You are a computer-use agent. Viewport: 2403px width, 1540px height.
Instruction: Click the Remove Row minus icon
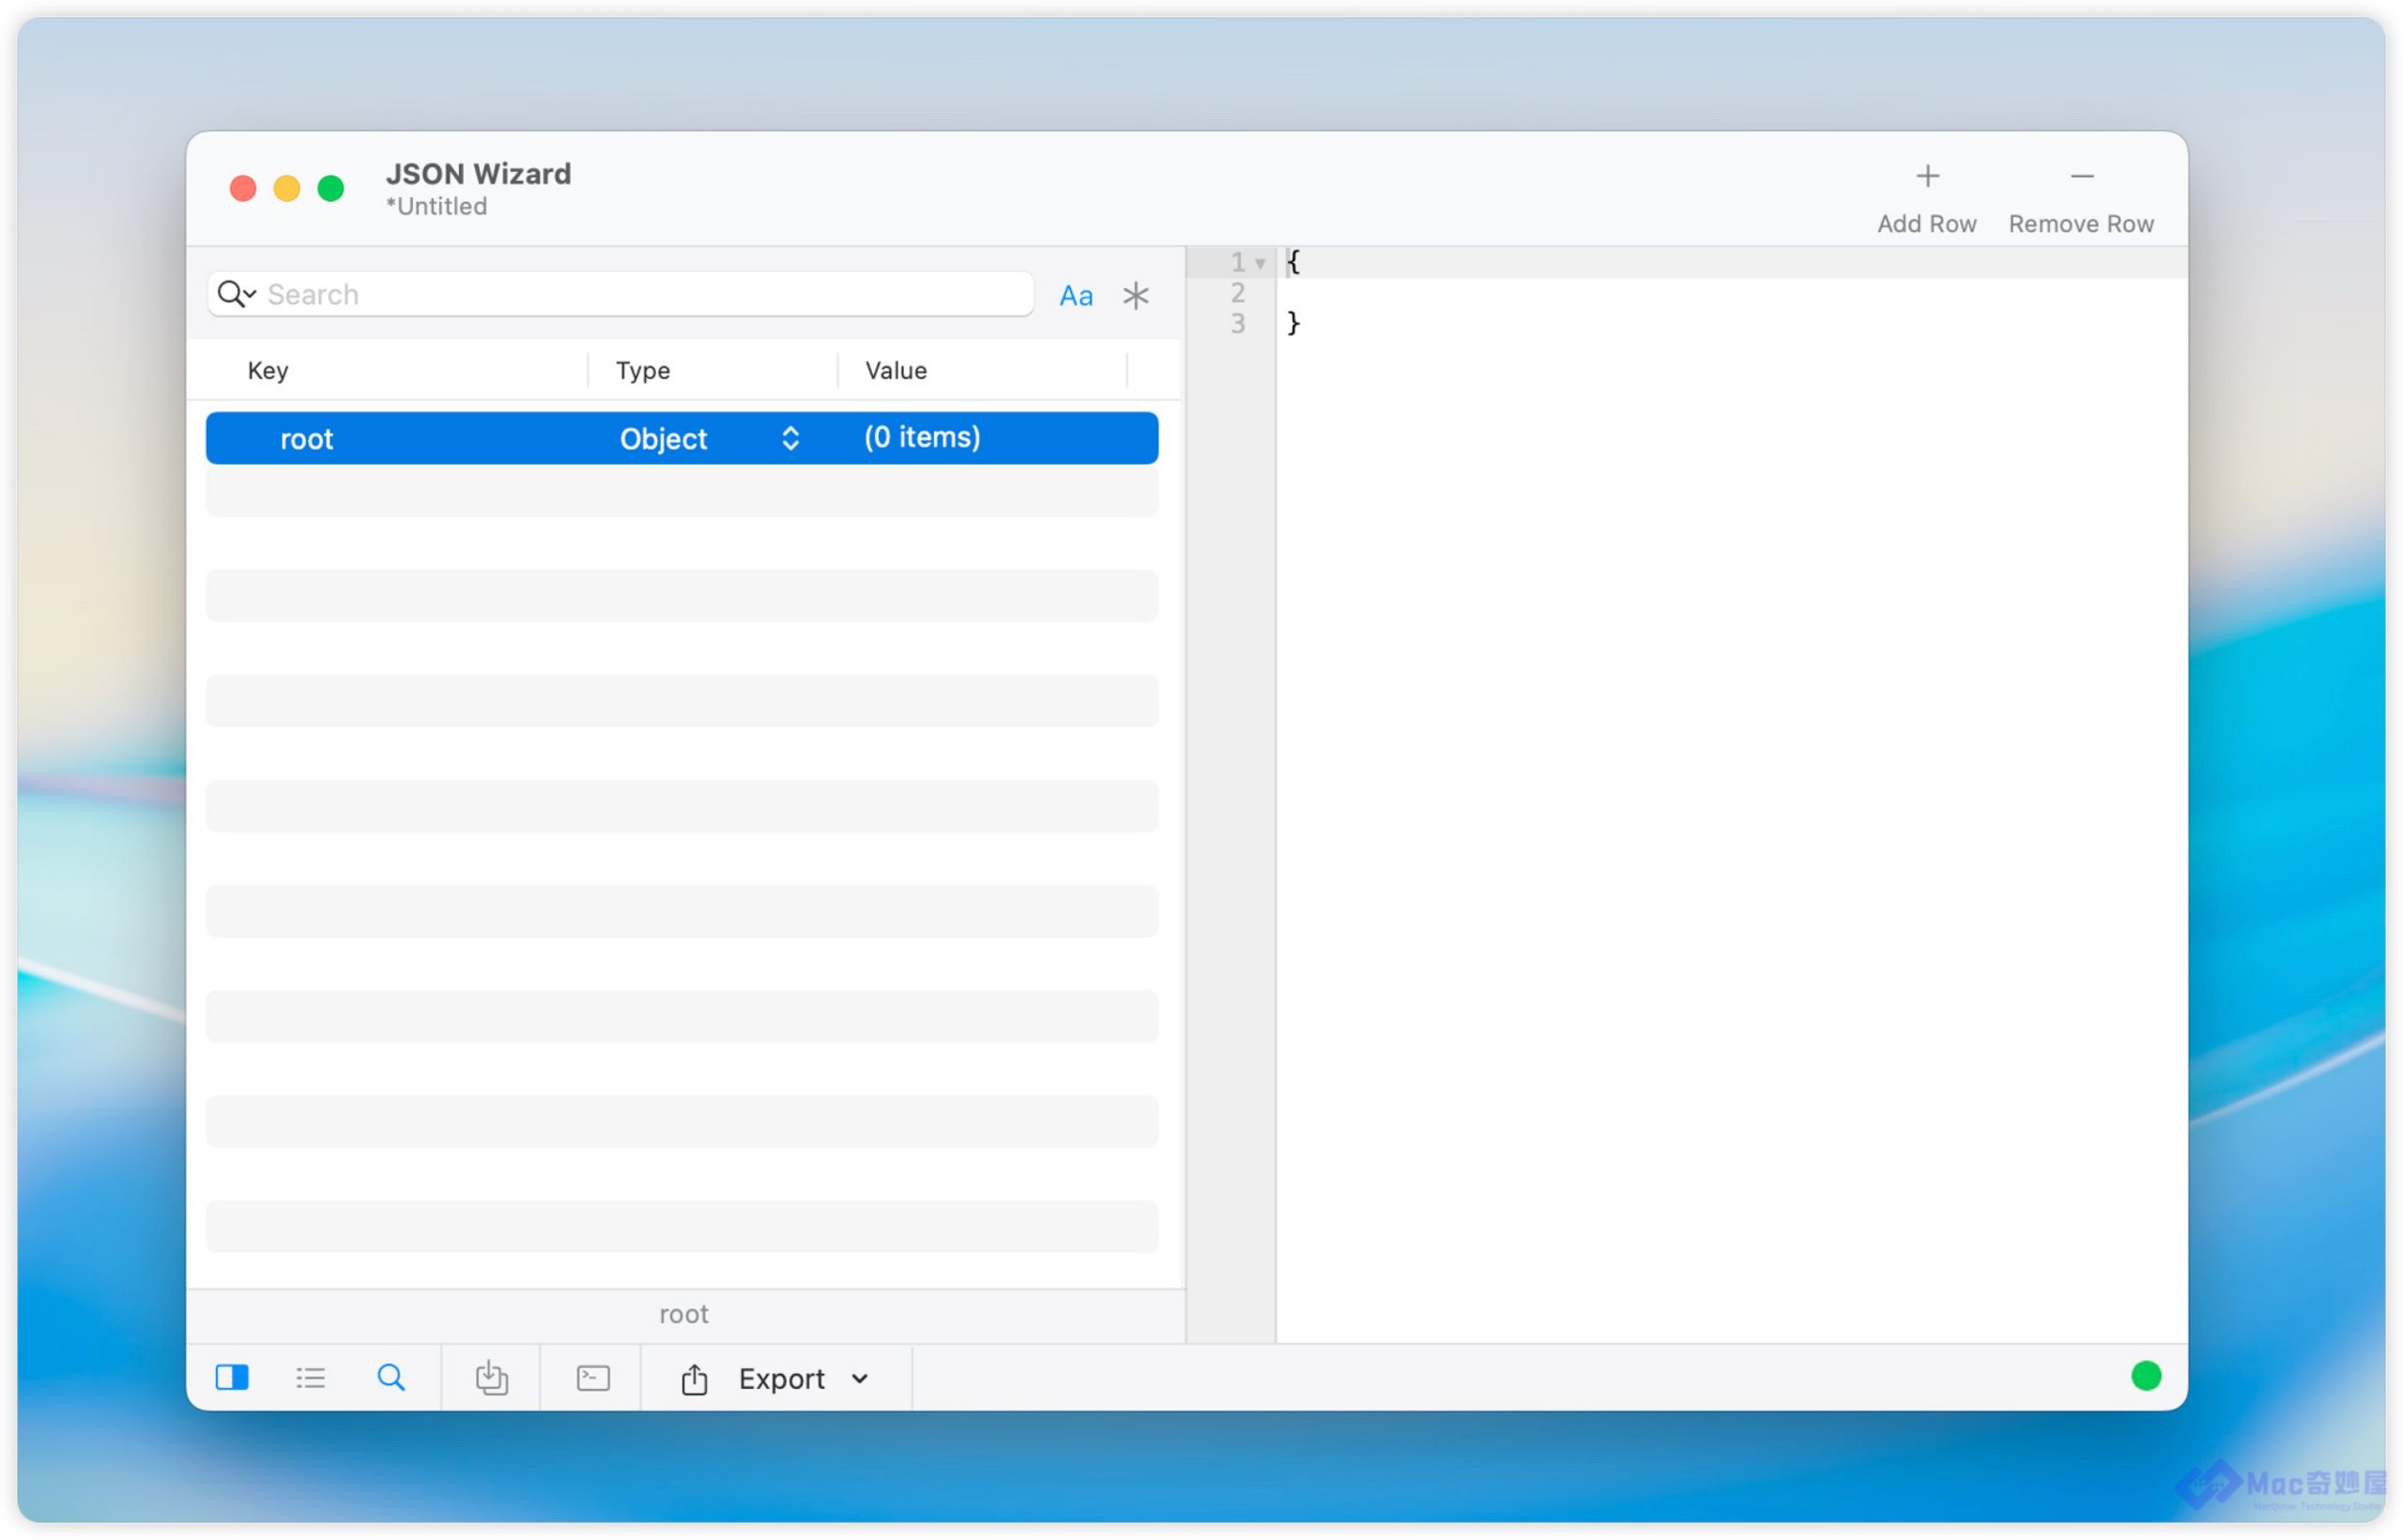[x=2081, y=177]
